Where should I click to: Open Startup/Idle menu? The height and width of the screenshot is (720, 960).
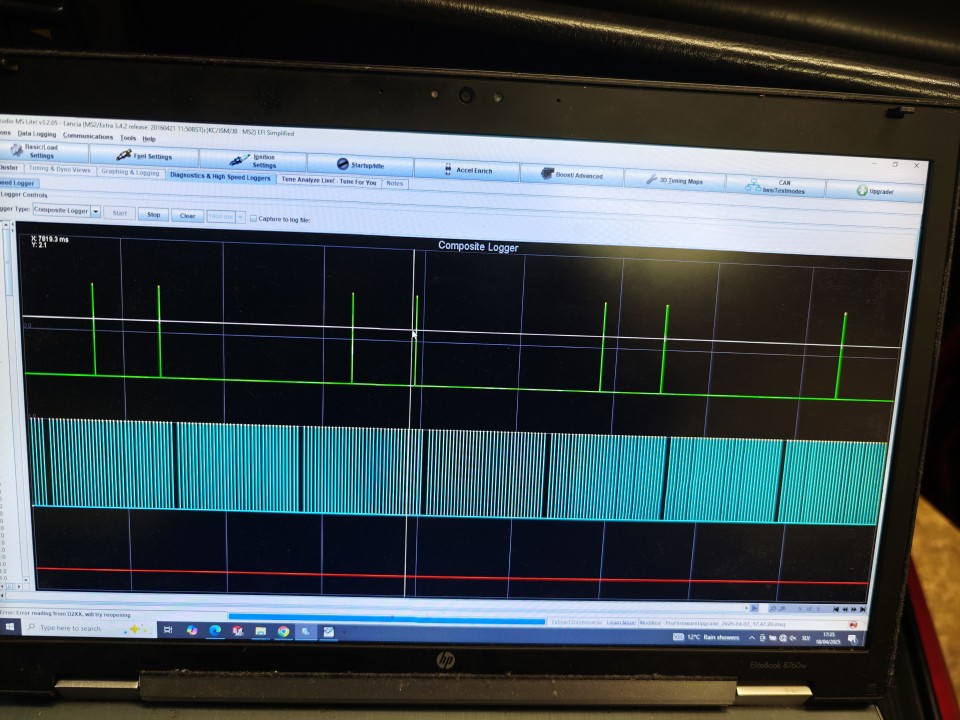click(x=360, y=165)
